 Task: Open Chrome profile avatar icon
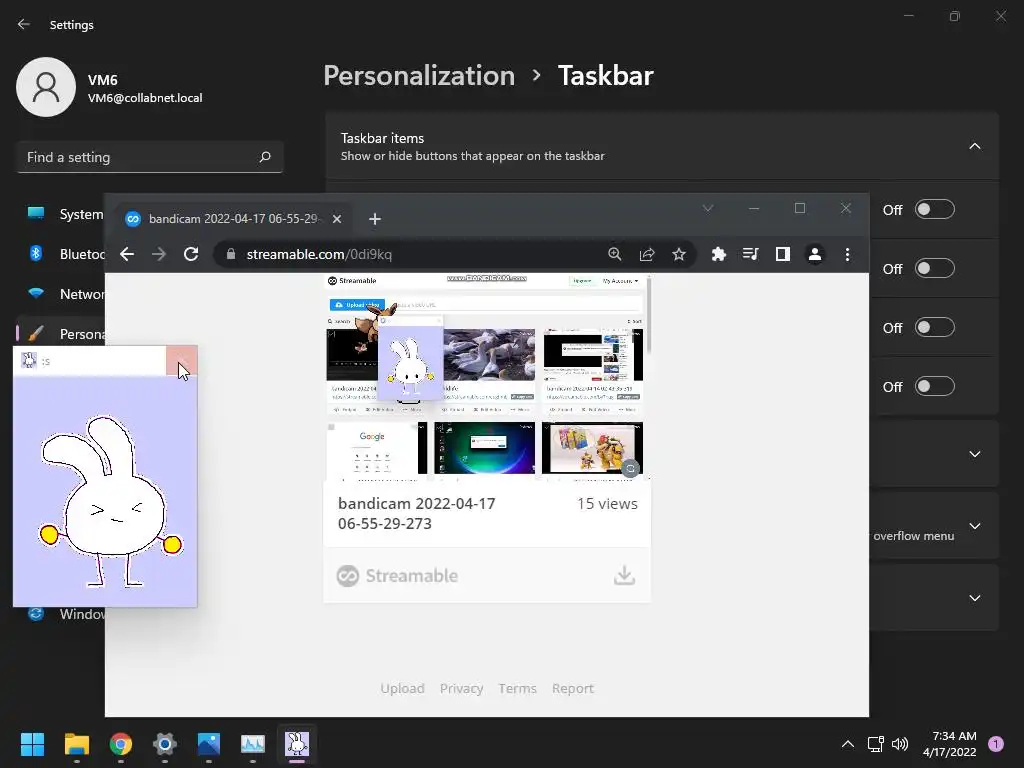pos(814,254)
